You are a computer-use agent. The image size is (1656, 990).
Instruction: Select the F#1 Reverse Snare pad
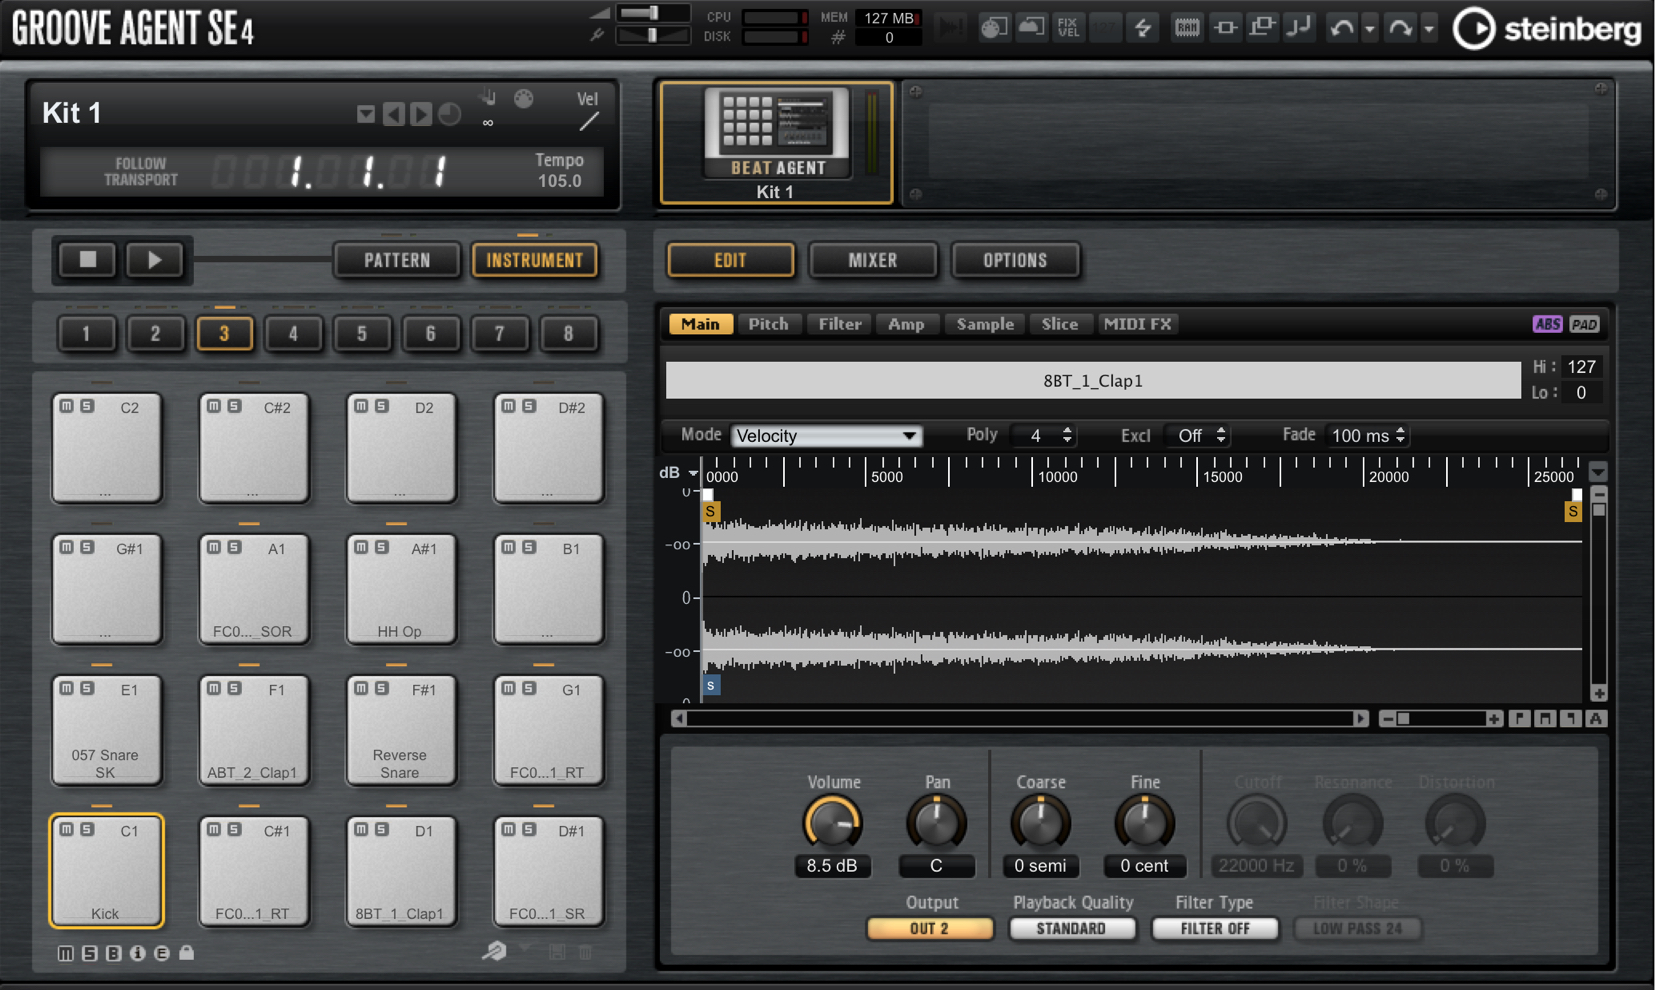point(400,731)
